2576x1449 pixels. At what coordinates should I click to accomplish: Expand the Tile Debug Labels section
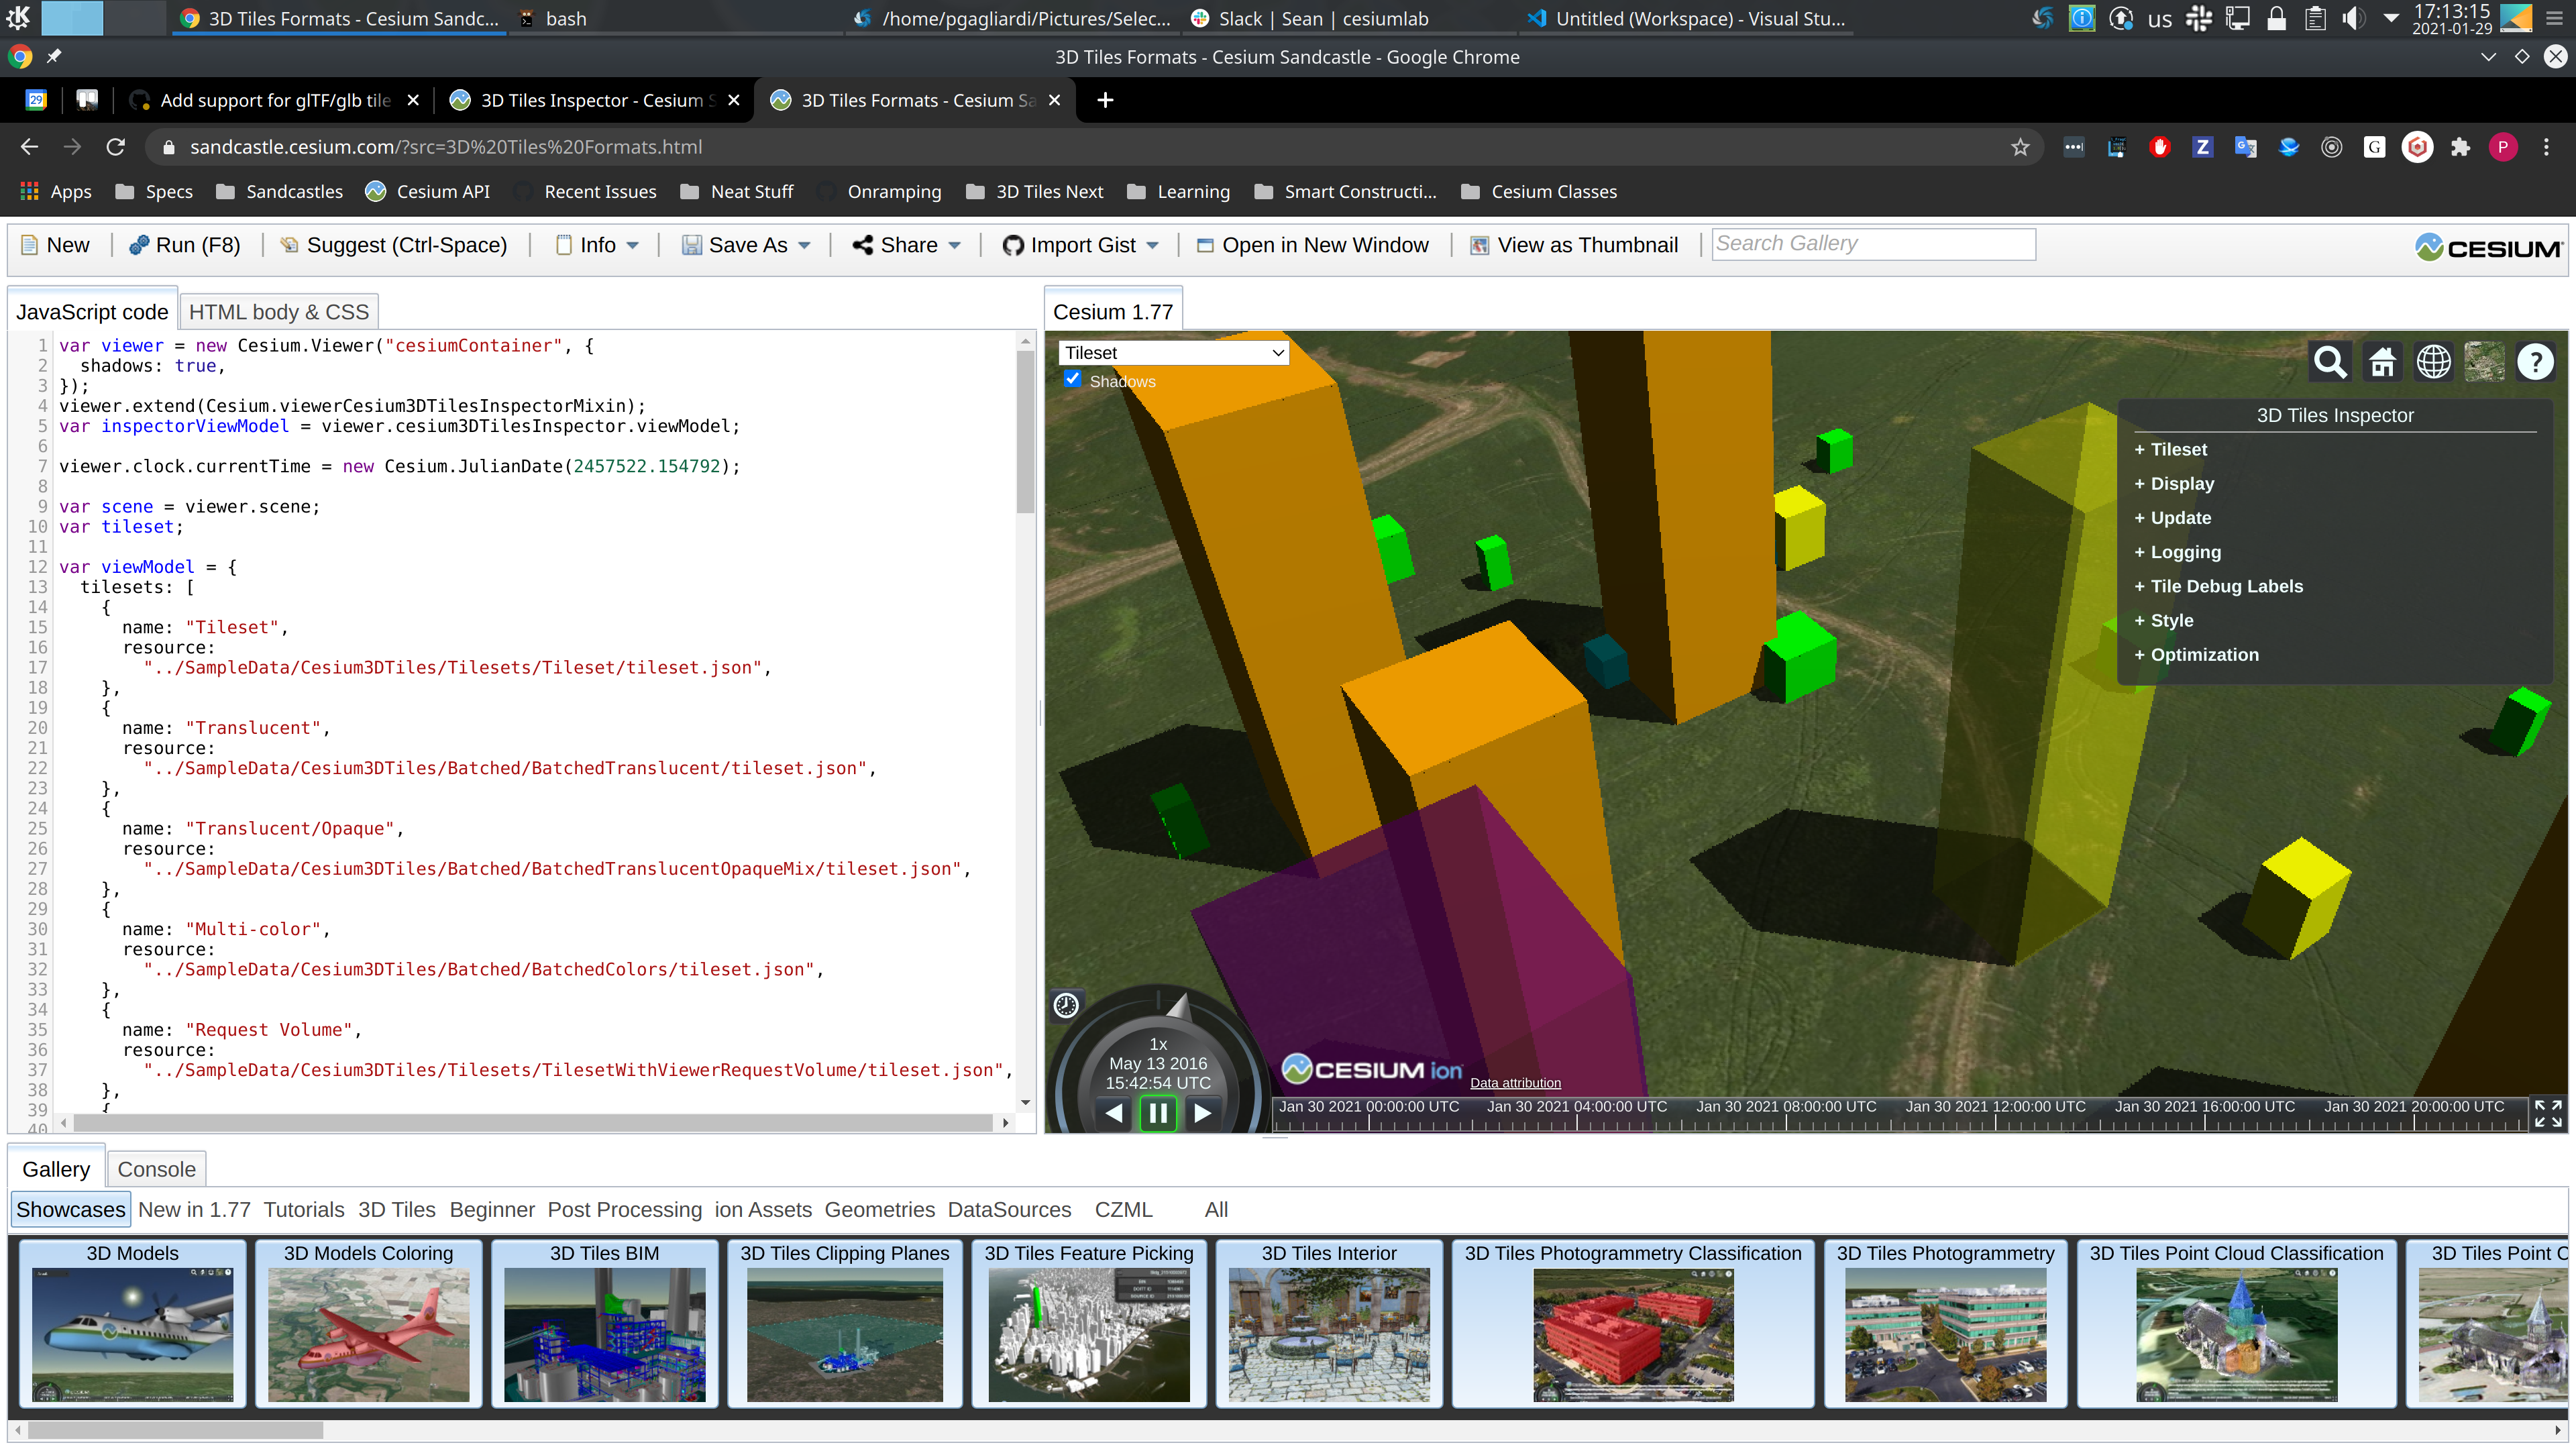click(2218, 586)
